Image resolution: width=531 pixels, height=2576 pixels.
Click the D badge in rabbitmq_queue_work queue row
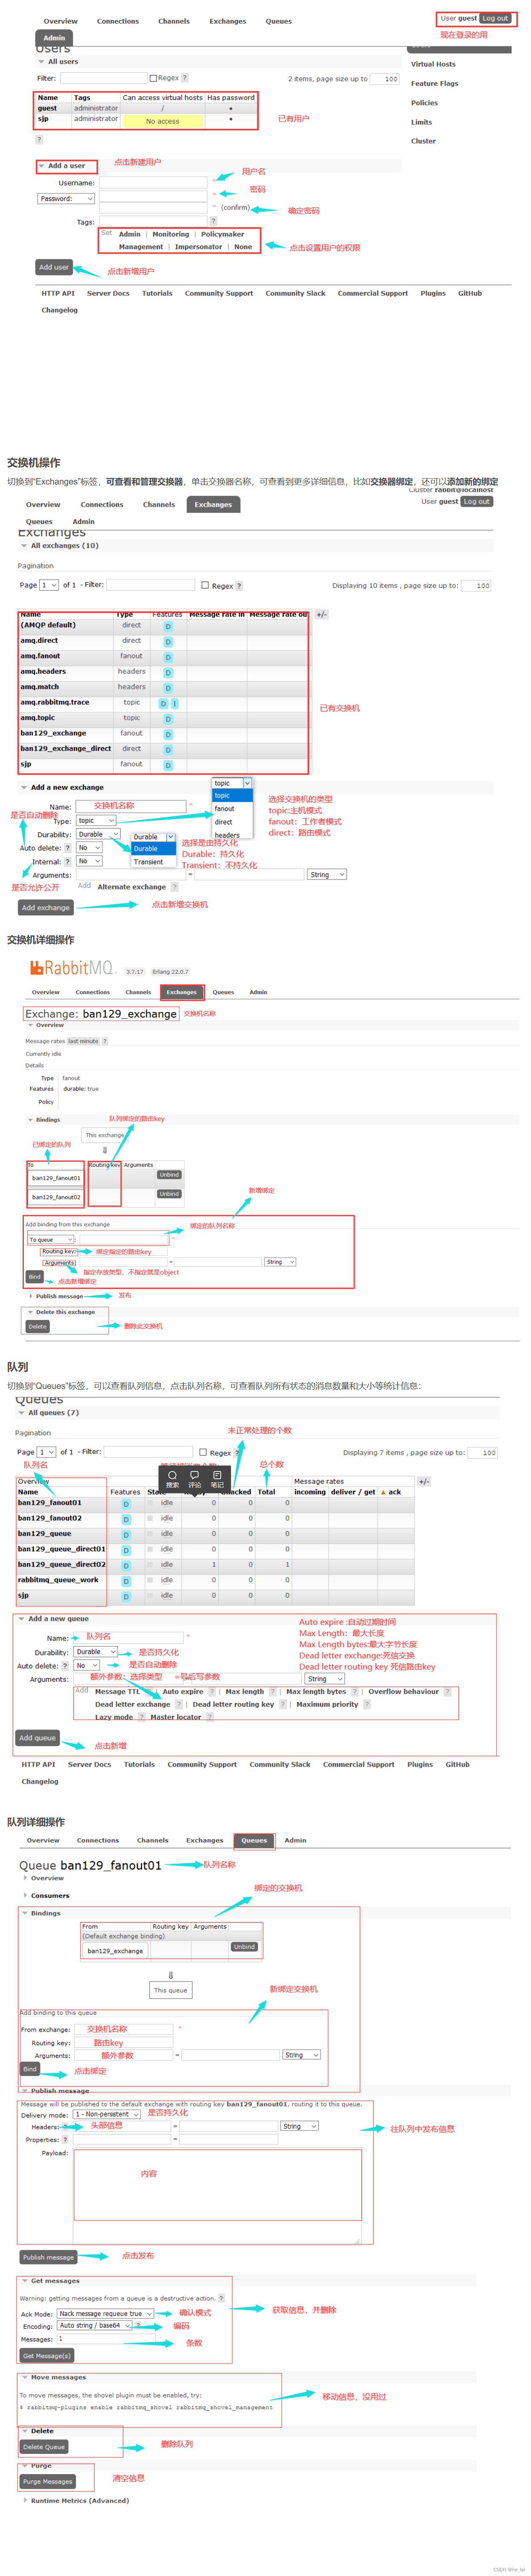[126, 1581]
